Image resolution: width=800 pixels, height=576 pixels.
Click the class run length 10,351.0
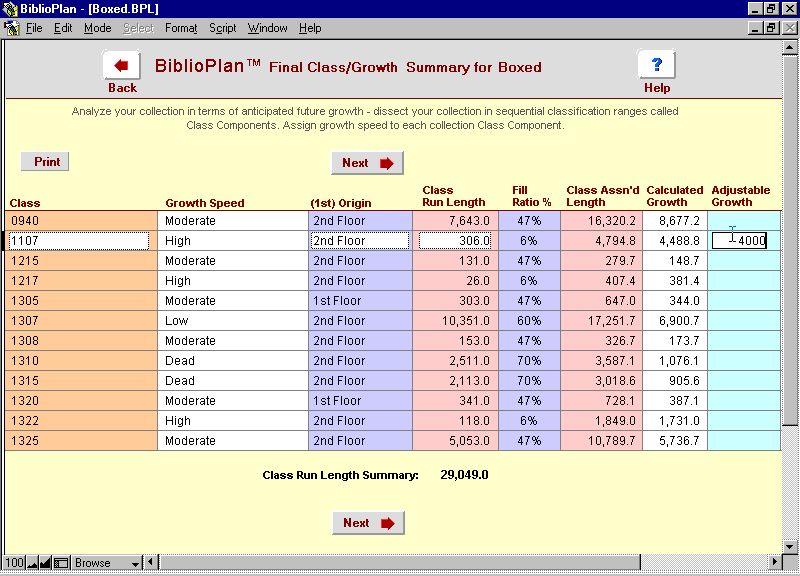(455, 321)
